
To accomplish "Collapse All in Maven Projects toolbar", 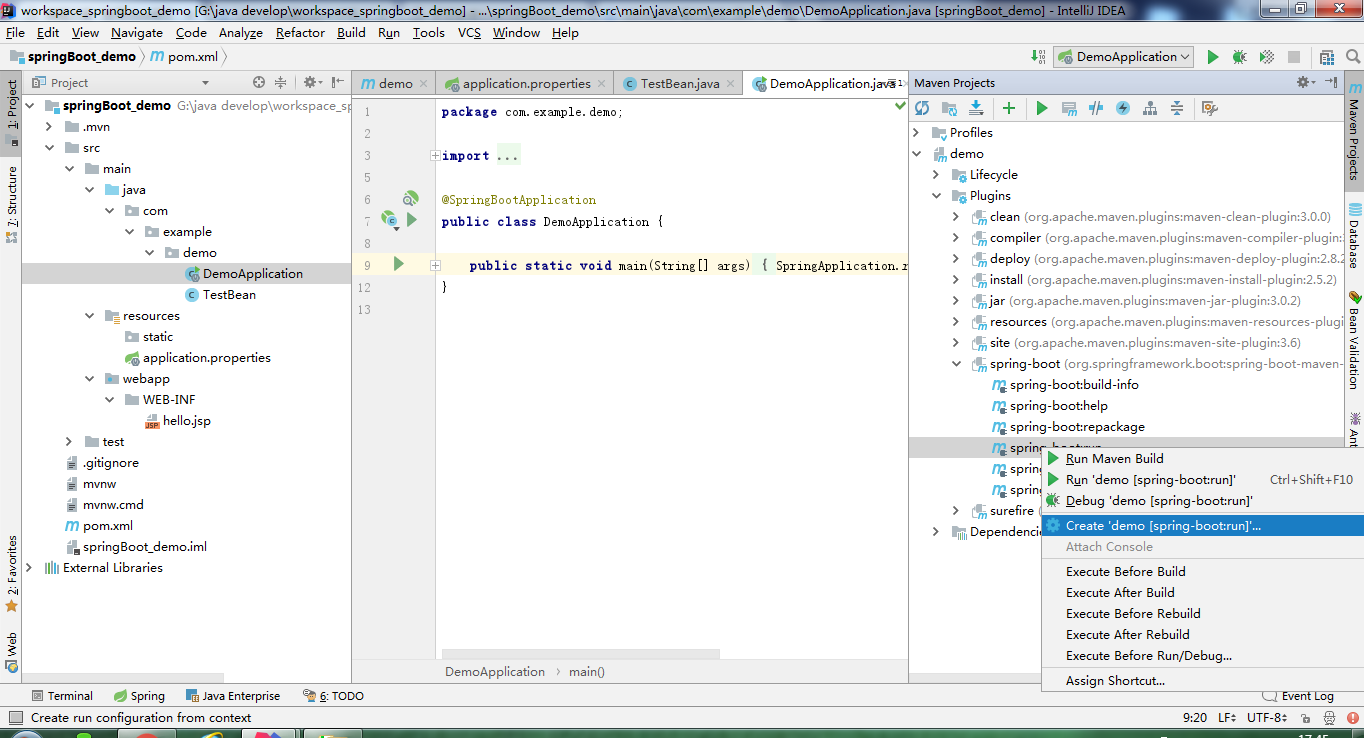I will 1177,108.
